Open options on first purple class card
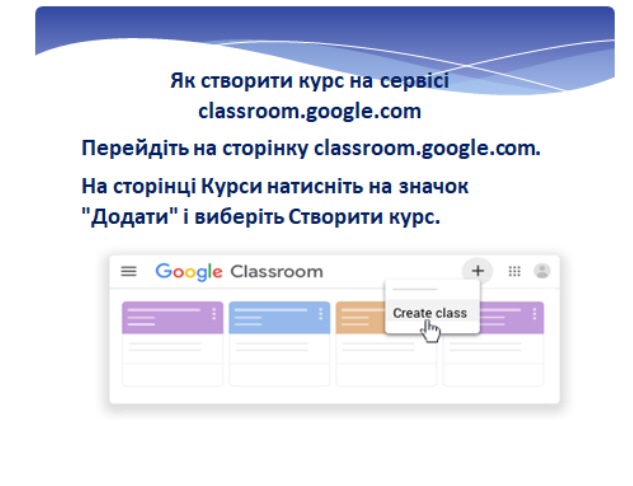The image size is (633, 486). pyautogui.click(x=214, y=313)
